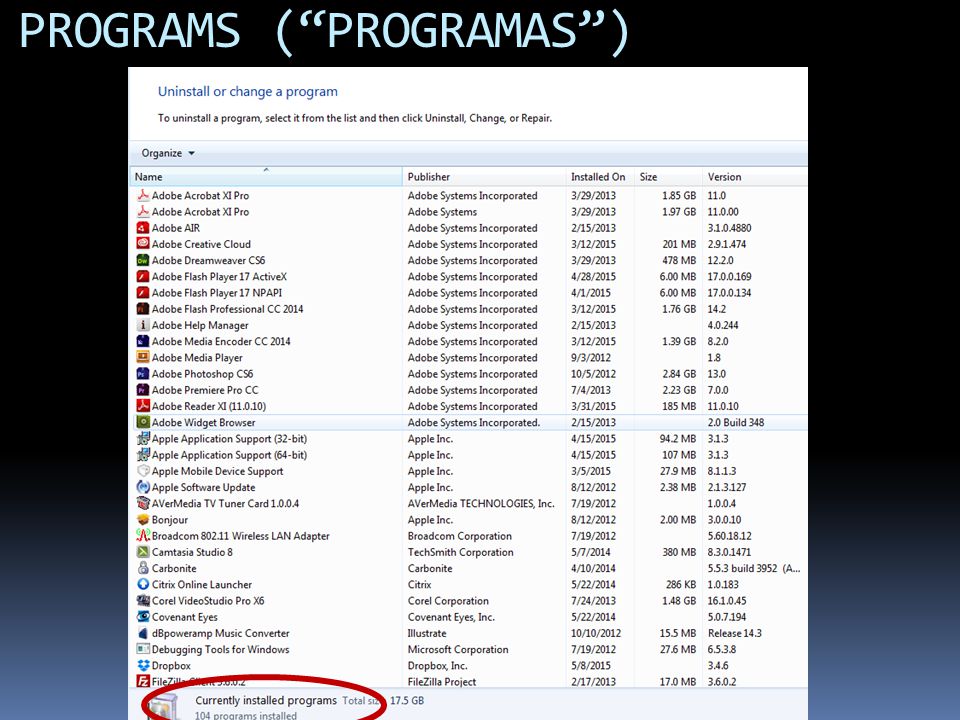Select the Adobe Flash Professional CC 2014 icon

[x=143, y=309]
